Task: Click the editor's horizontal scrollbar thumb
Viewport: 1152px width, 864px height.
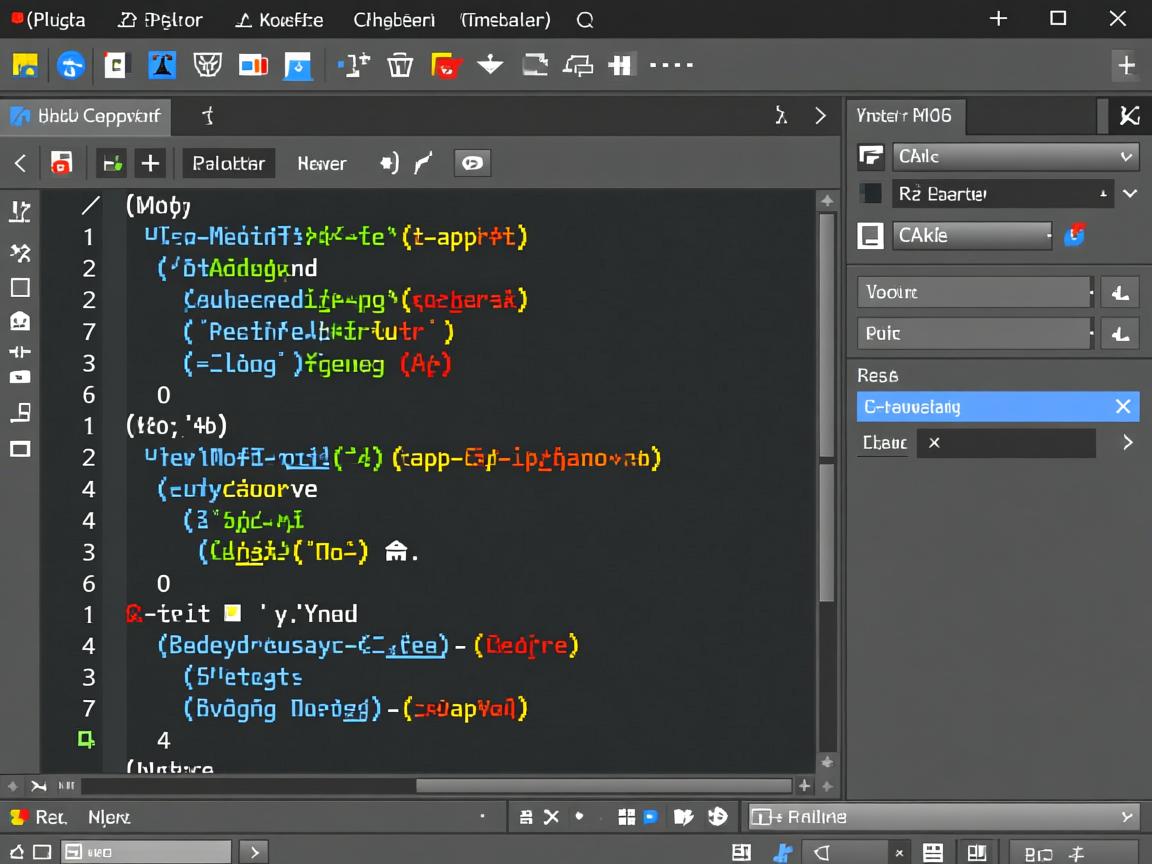Action: pyautogui.click(x=604, y=786)
